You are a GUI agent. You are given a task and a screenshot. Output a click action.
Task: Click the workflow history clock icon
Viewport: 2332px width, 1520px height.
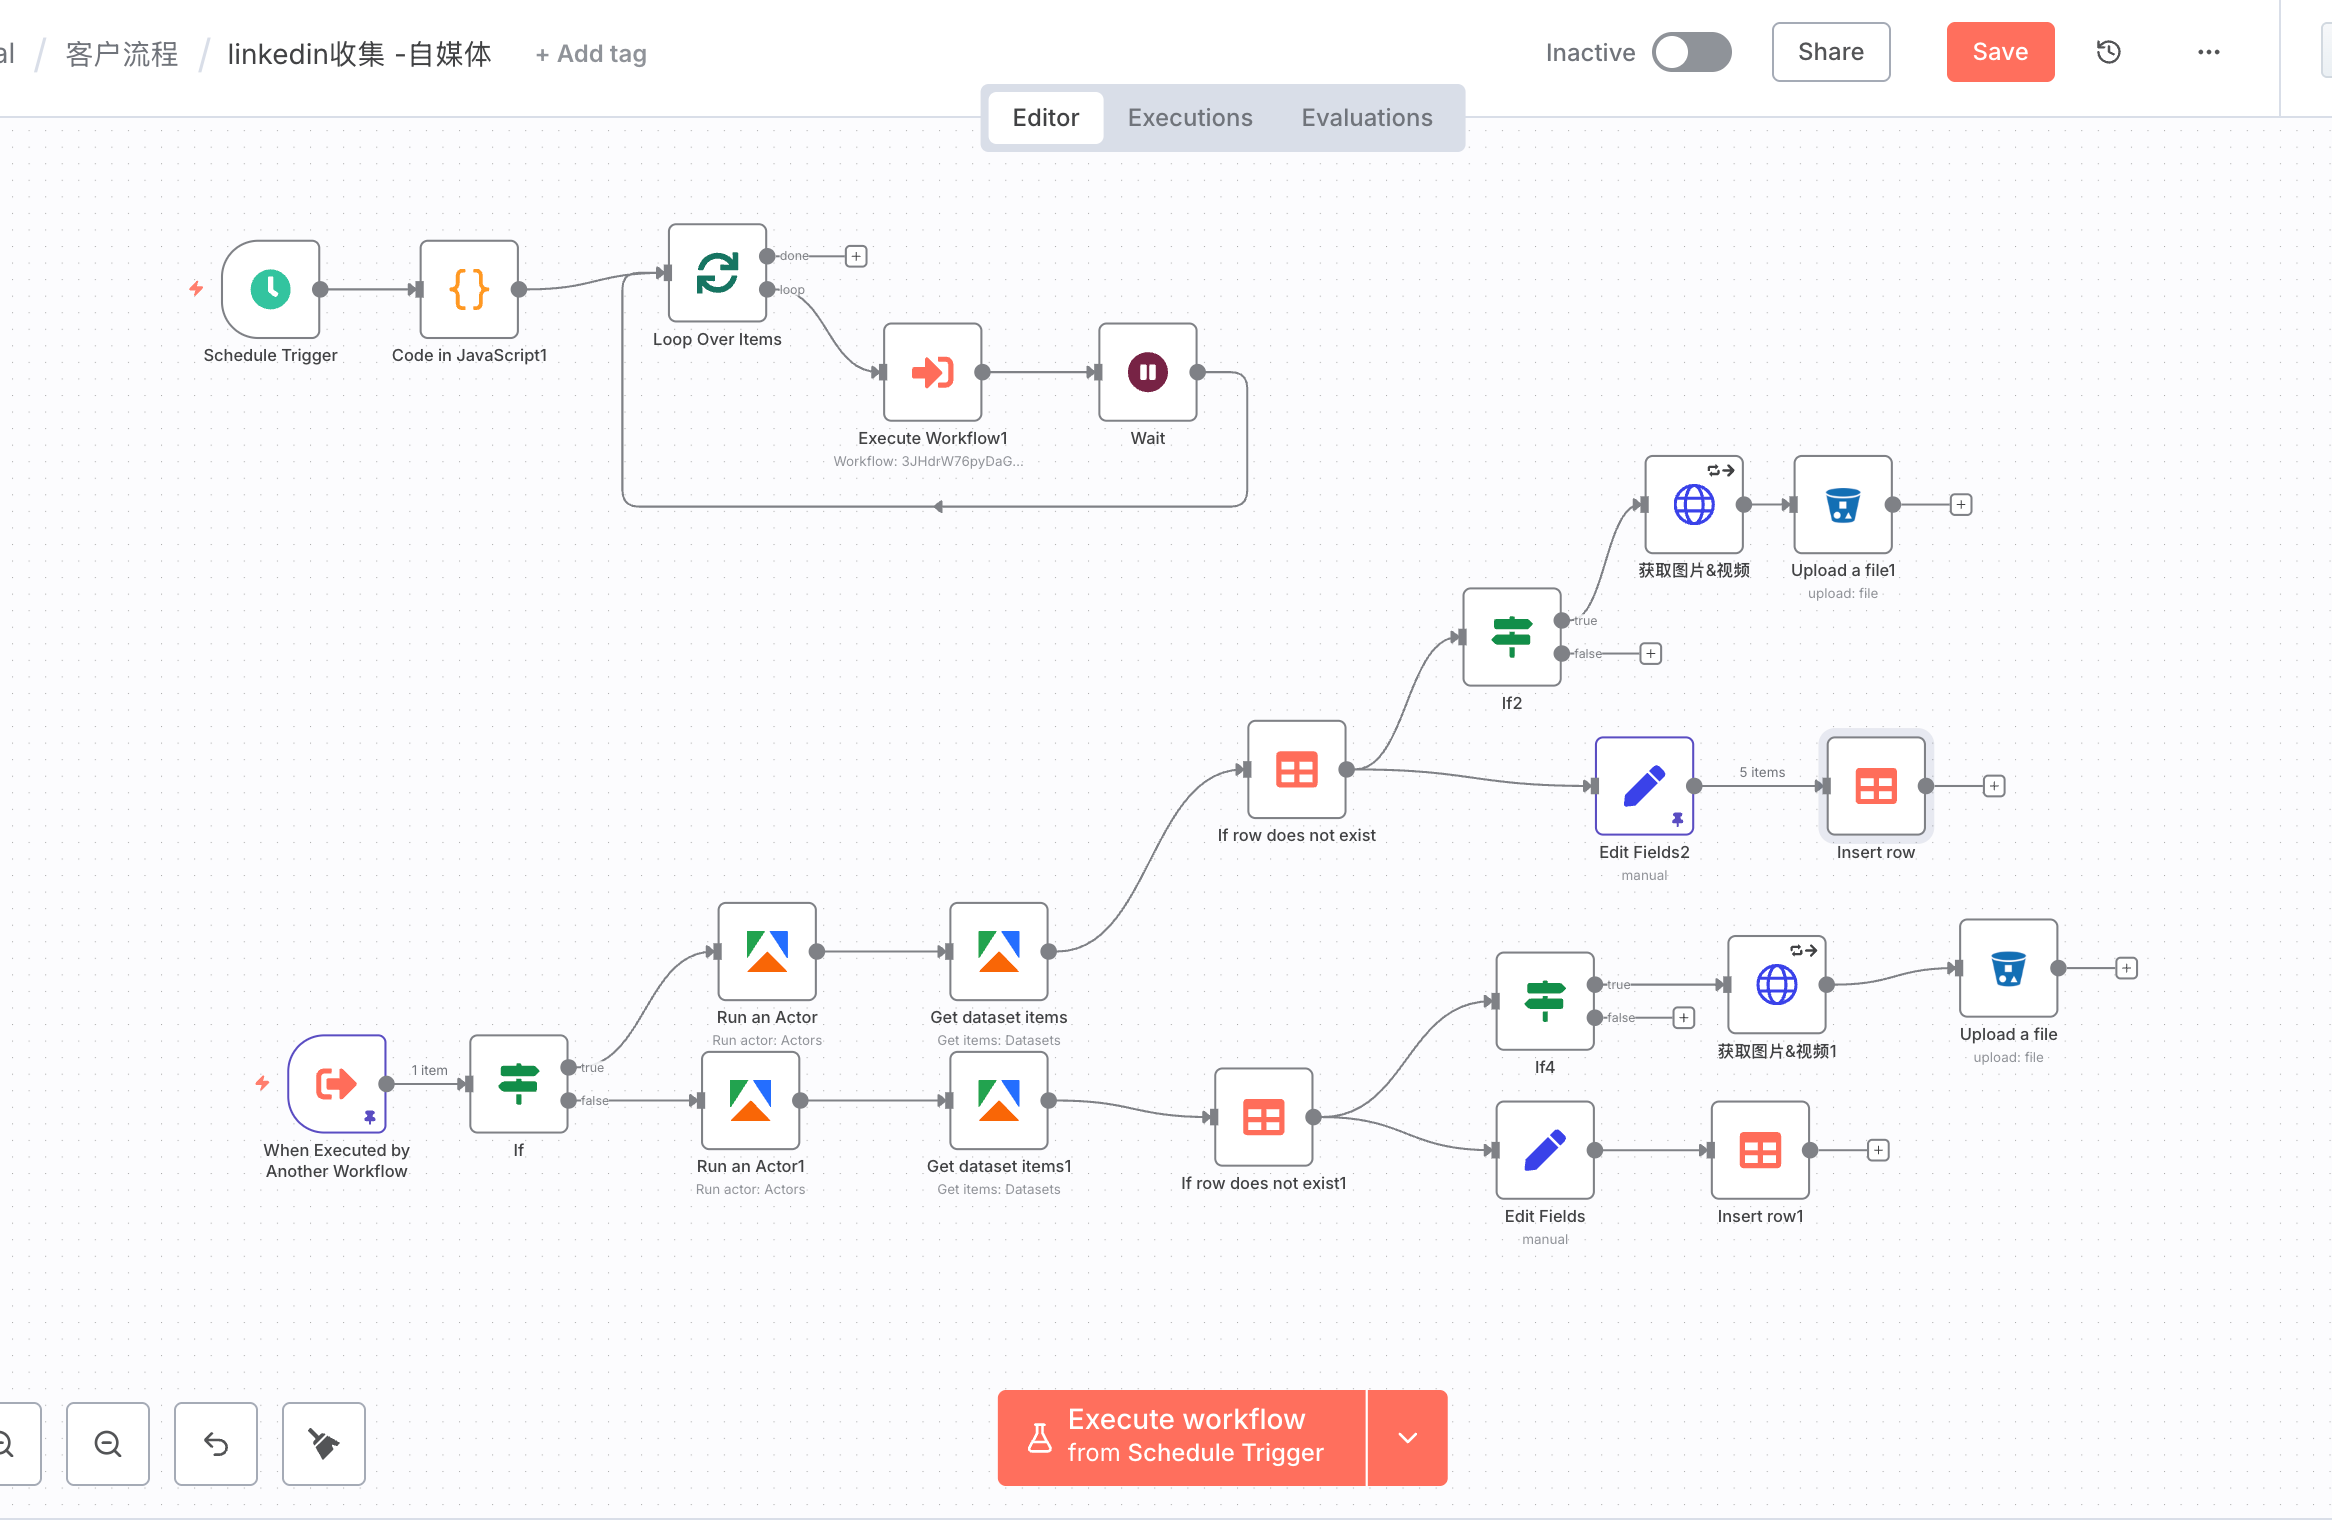[2108, 52]
